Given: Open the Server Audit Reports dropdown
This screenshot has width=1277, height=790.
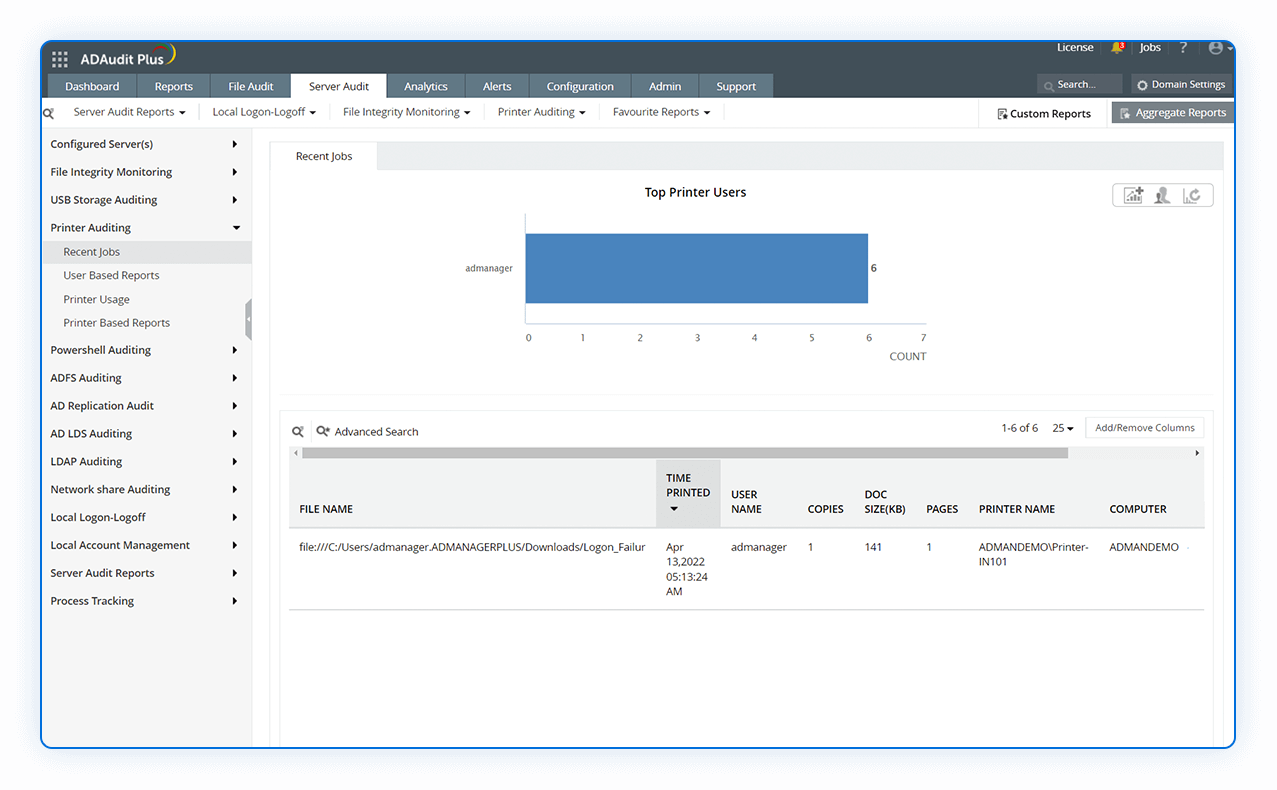Looking at the screenshot, I should [129, 112].
